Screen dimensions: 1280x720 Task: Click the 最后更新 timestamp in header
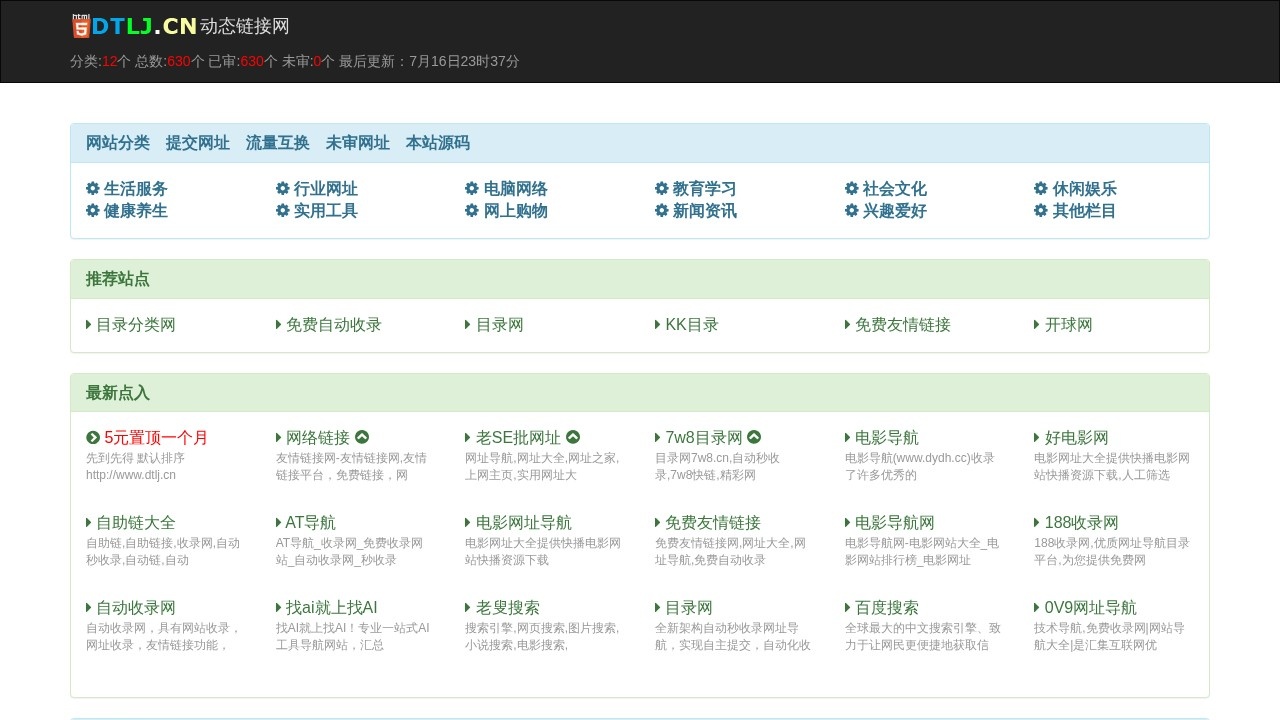(x=429, y=61)
